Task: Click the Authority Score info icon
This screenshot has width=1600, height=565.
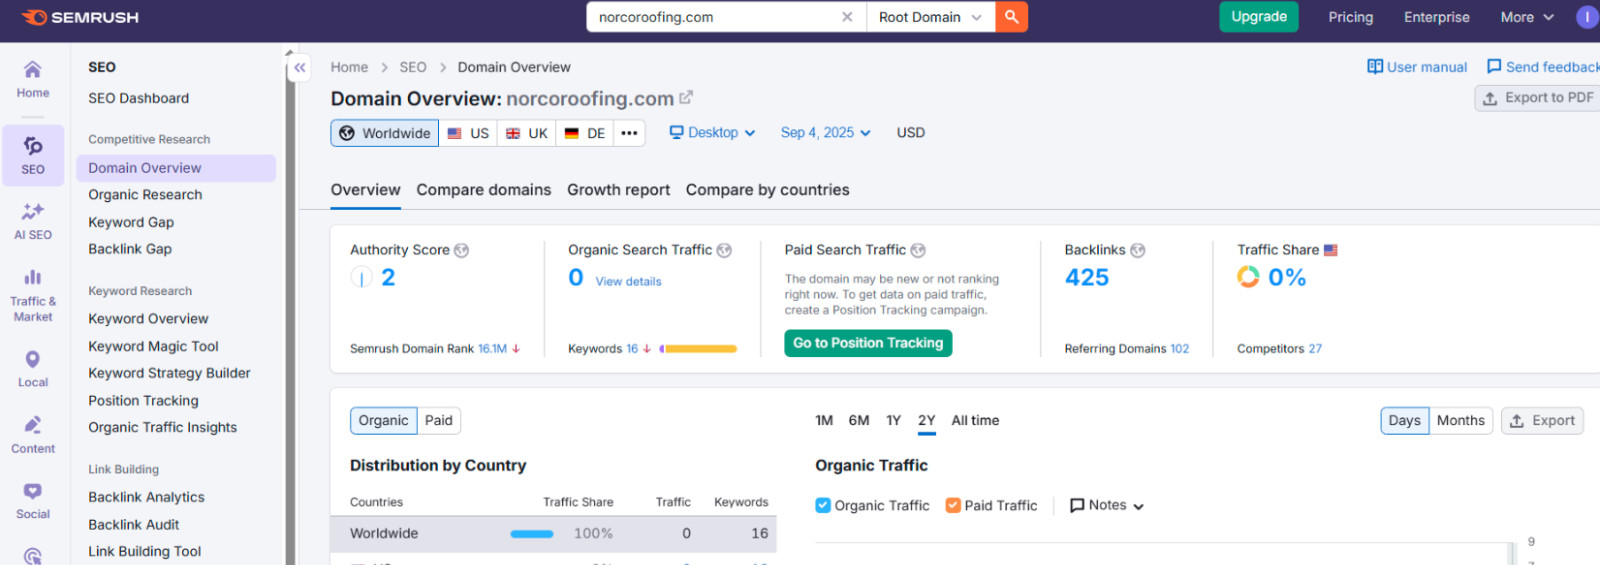Action: (461, 250)
